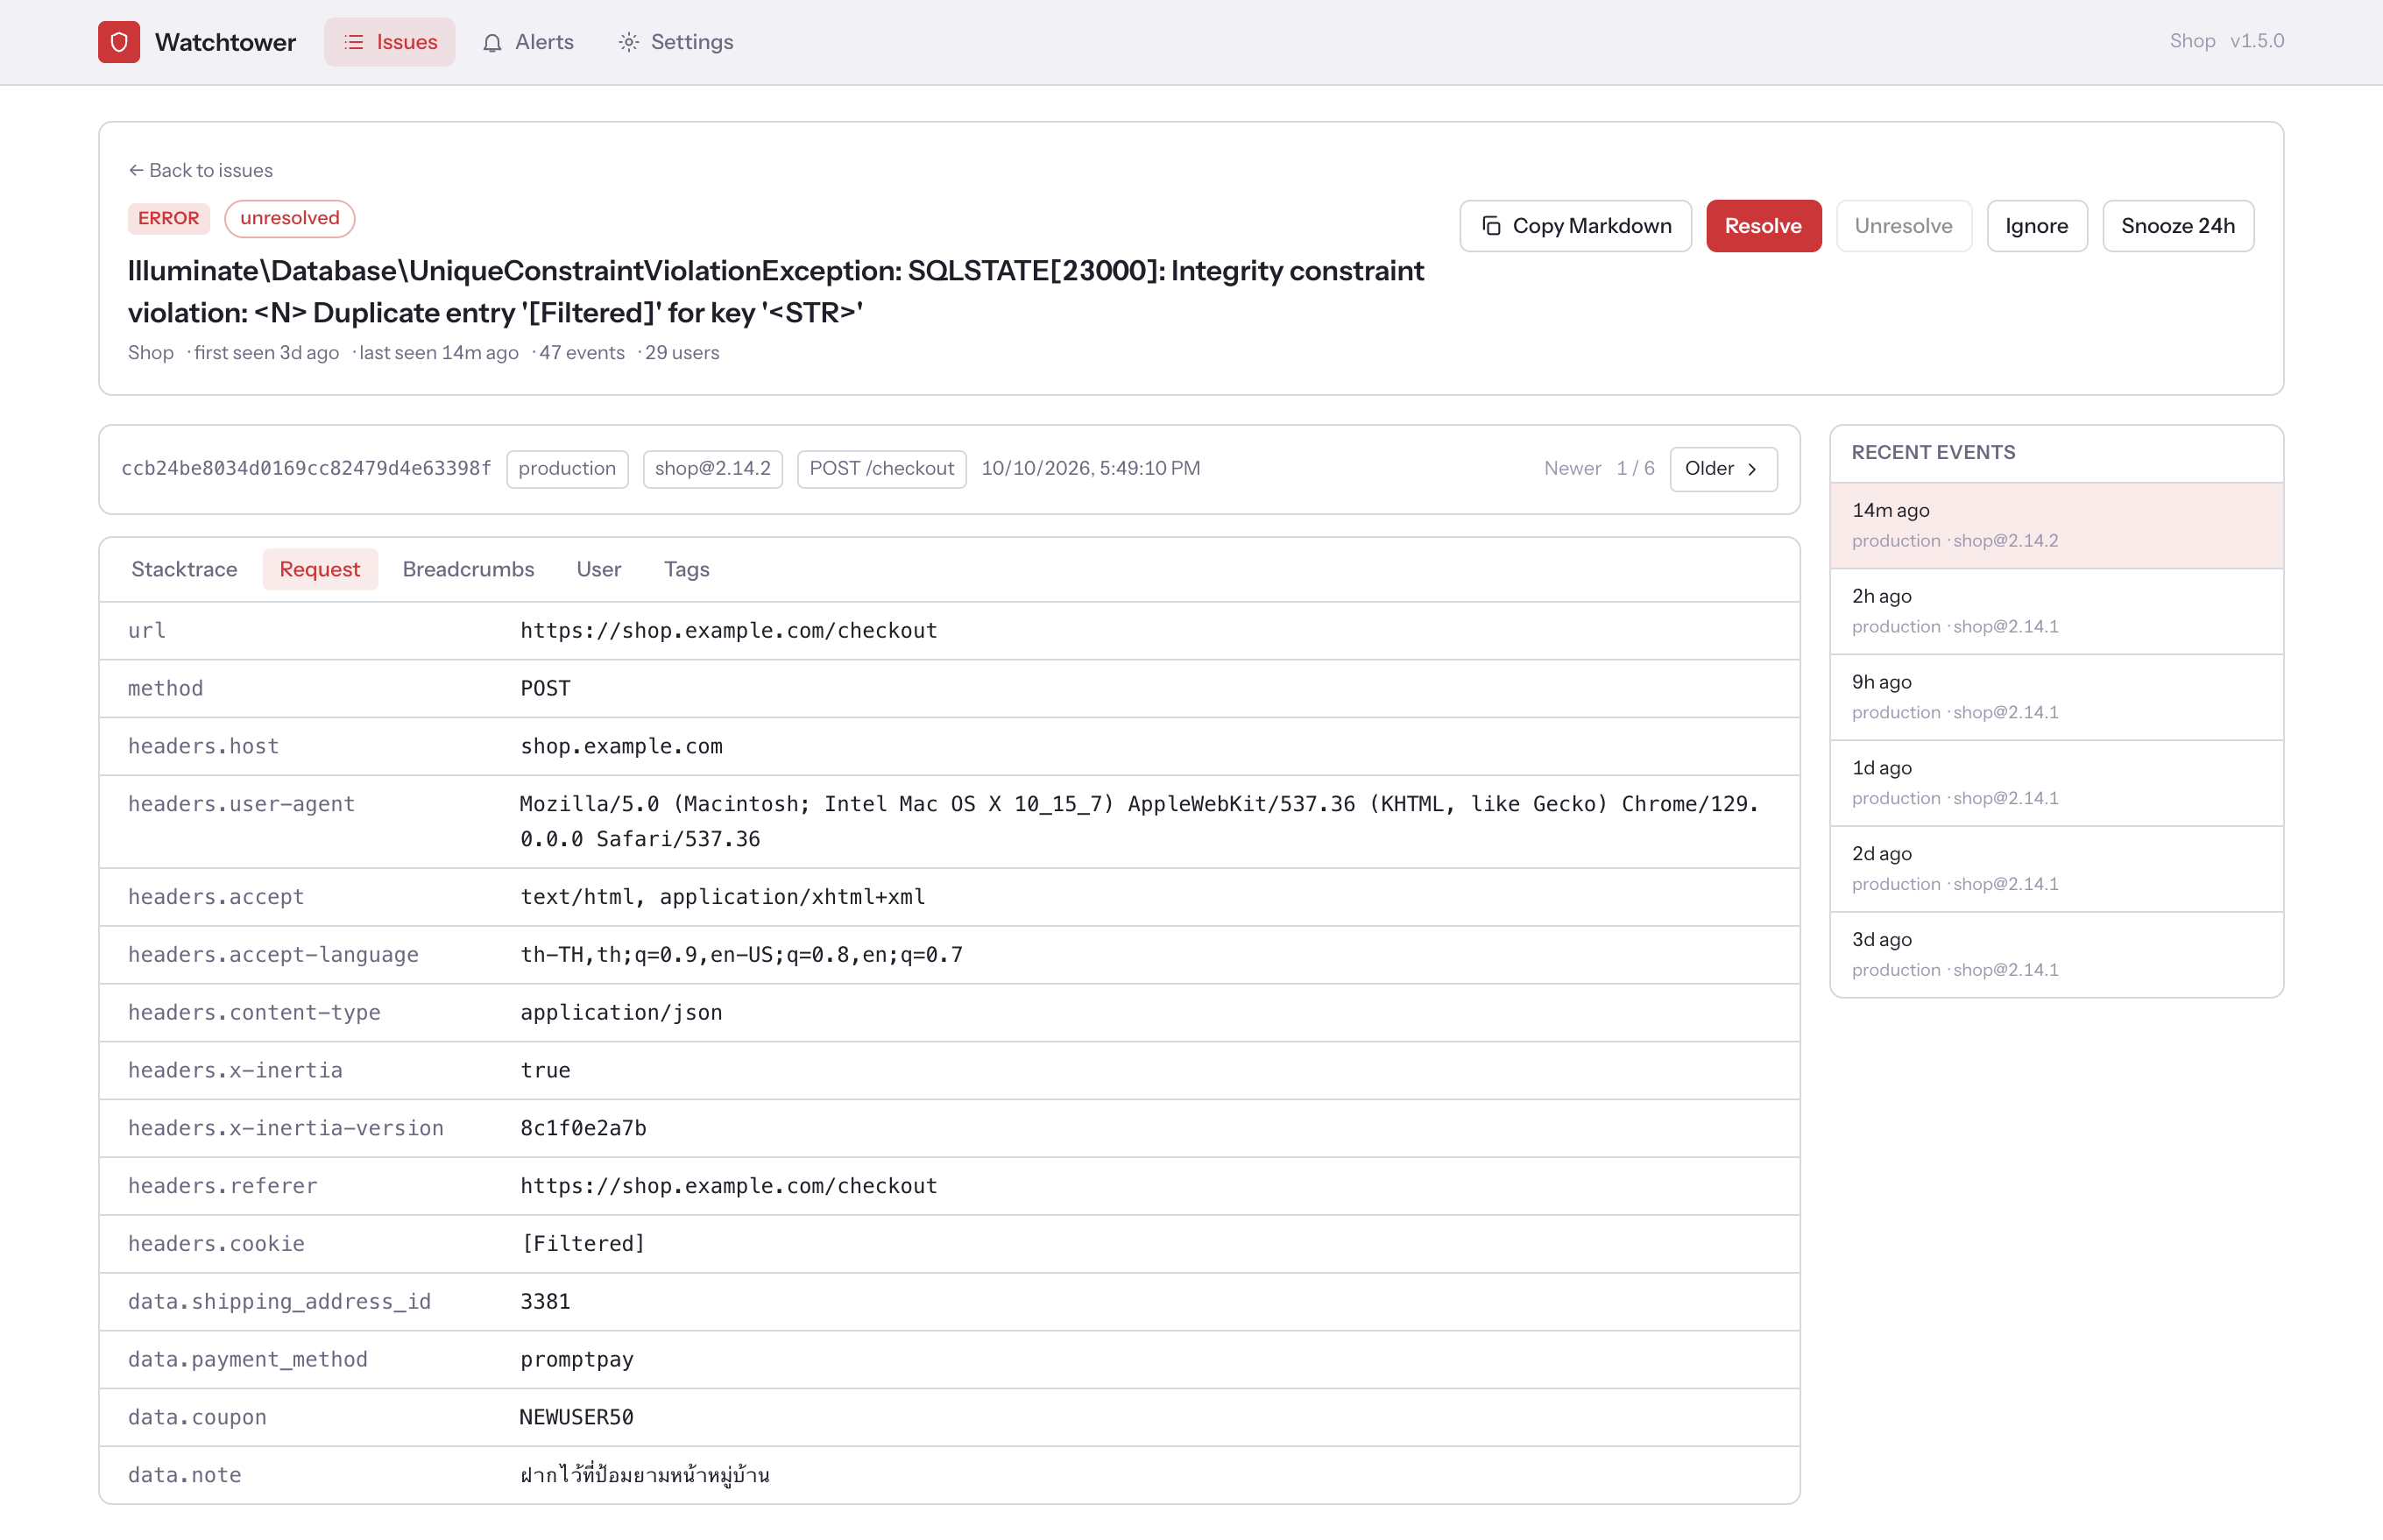Select the Request tab
Screen dimensions: 2383x1540
click(319, 569)
